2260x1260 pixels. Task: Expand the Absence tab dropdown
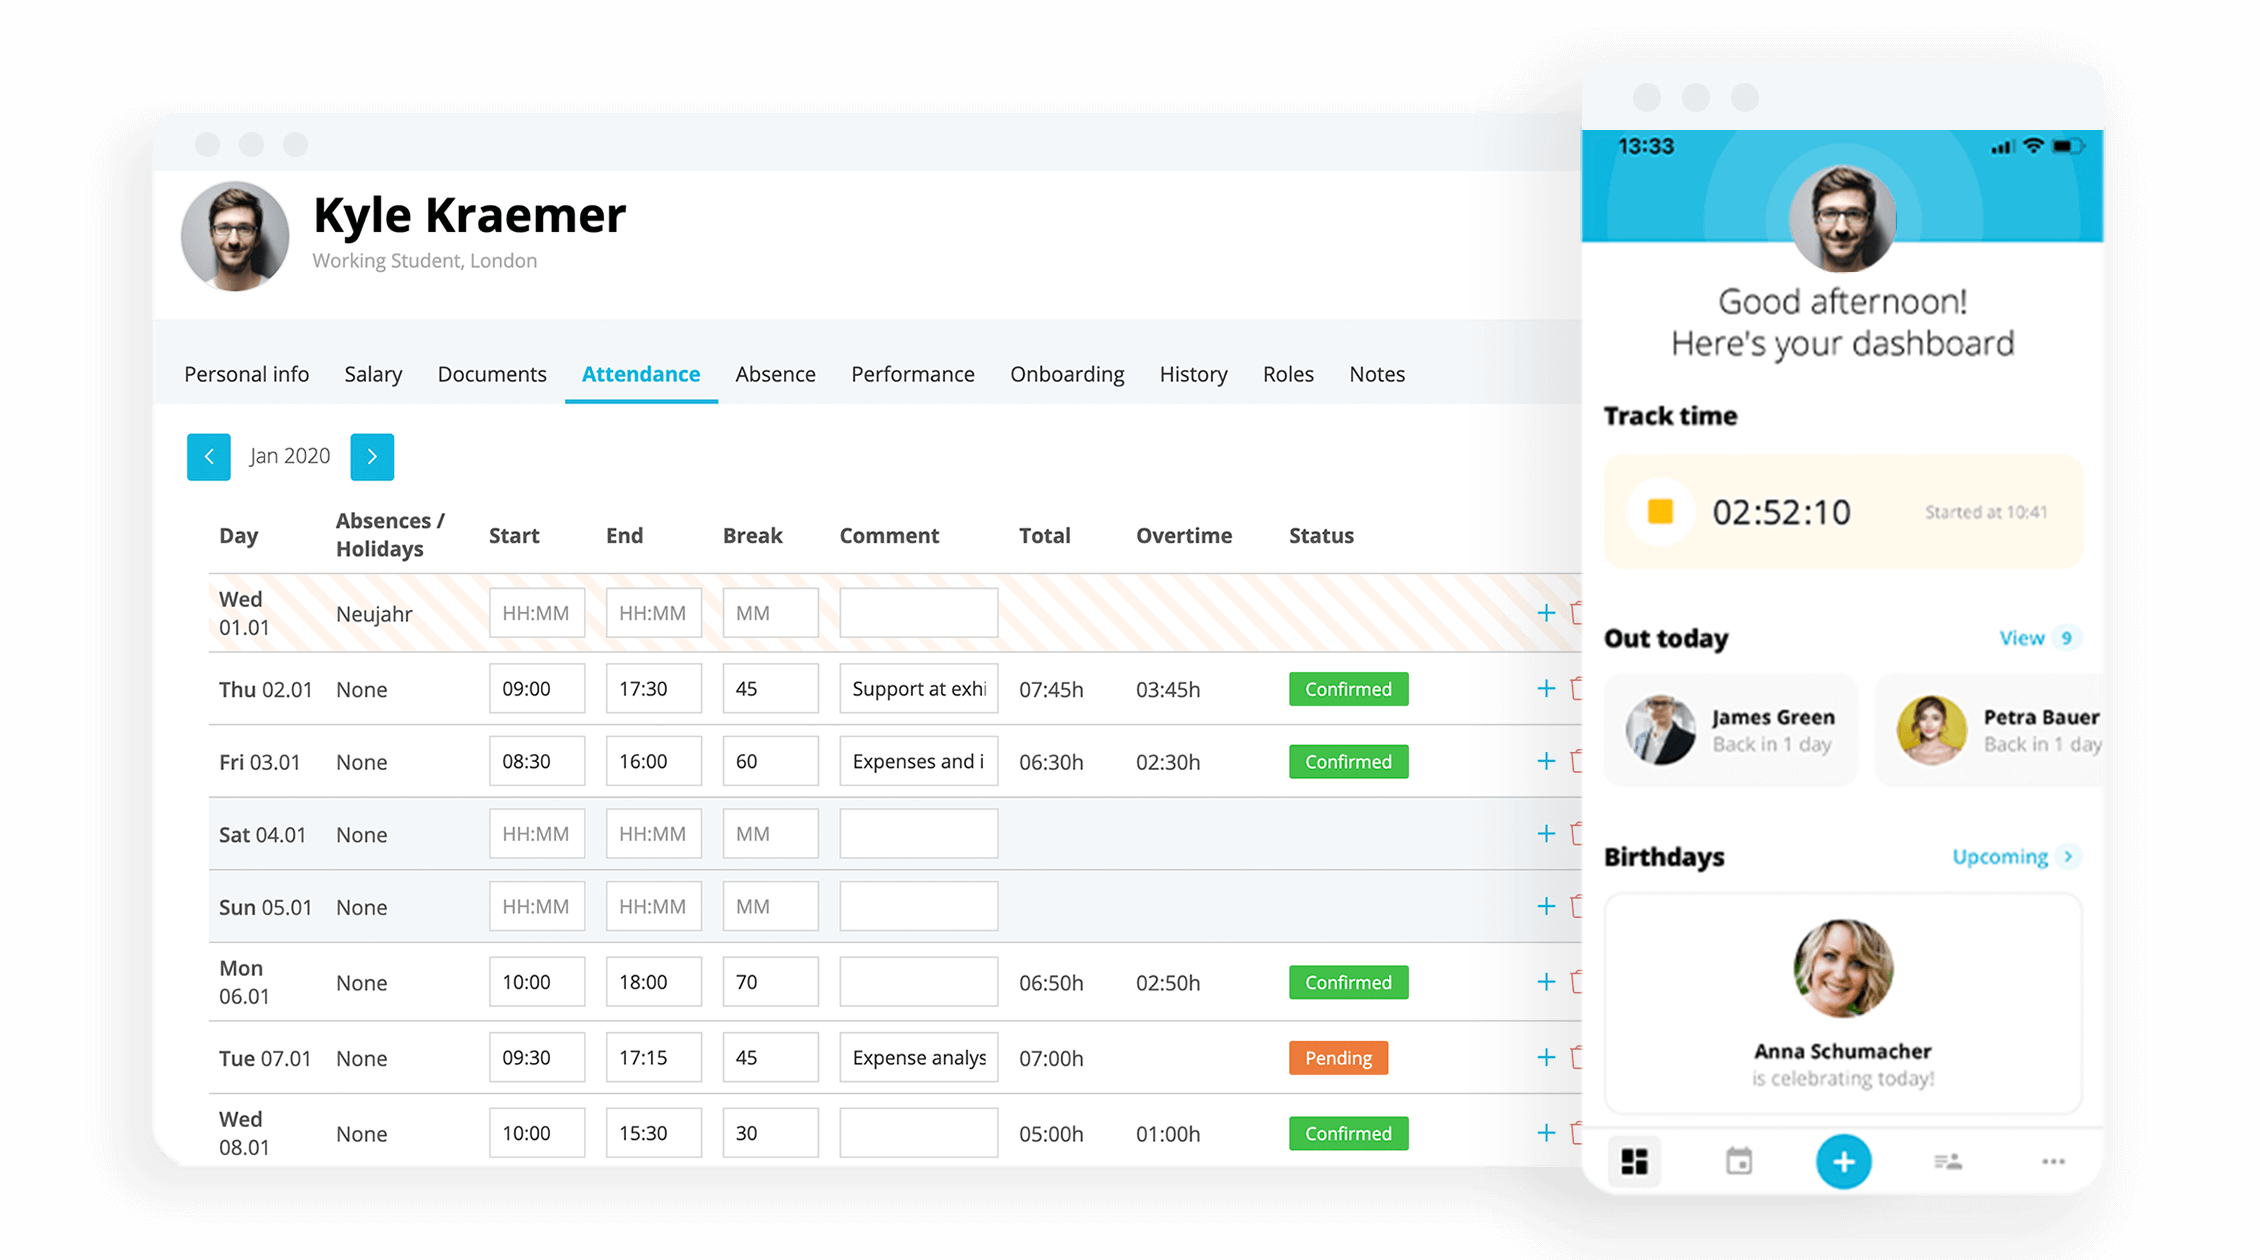(x=776, y=374)
